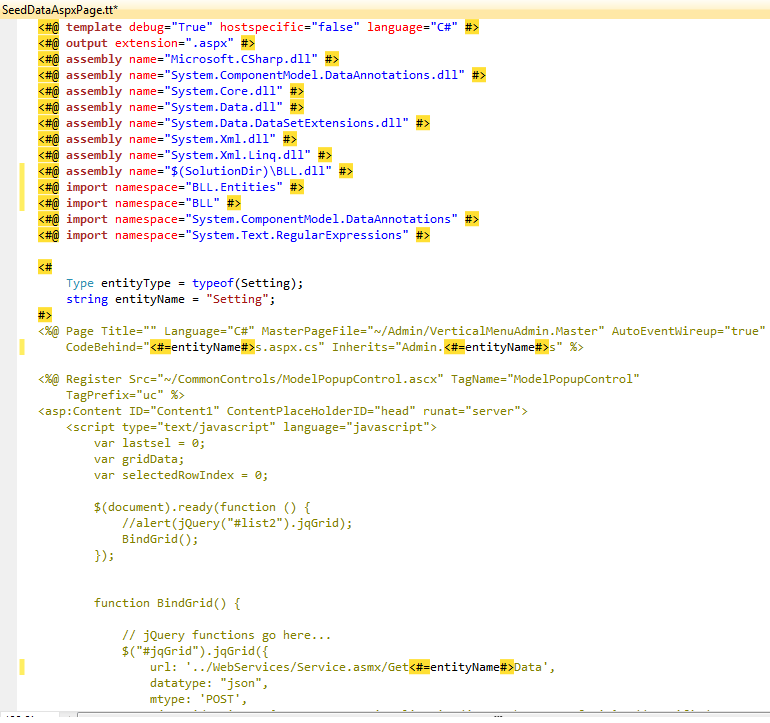Select the SeedDataAspxPage.tt document tab
Screen dimensions: 770x723
pos(59,8)
